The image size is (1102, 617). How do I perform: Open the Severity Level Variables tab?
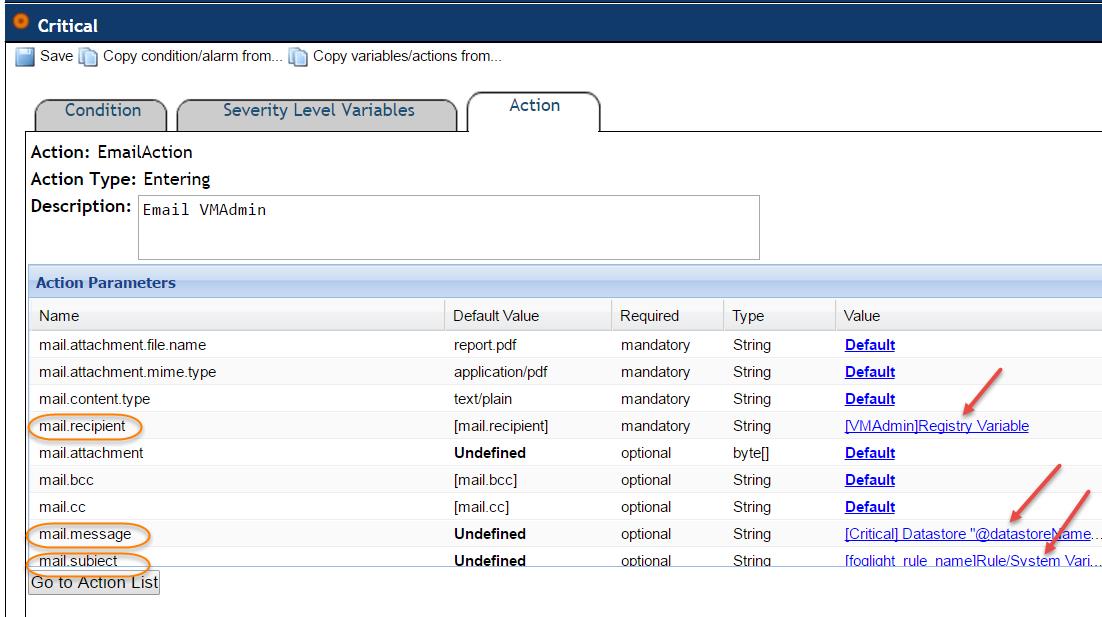(318, 111)
